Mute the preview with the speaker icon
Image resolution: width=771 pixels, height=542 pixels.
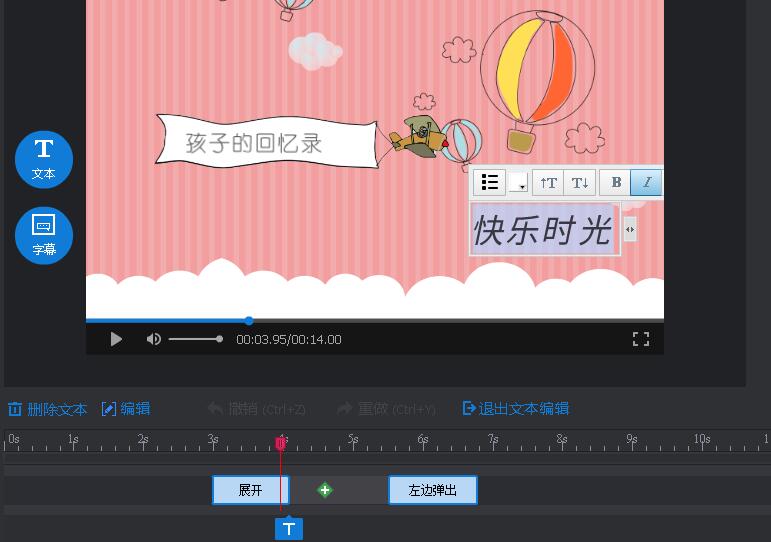pyautogui.click(x=153, y=339)
